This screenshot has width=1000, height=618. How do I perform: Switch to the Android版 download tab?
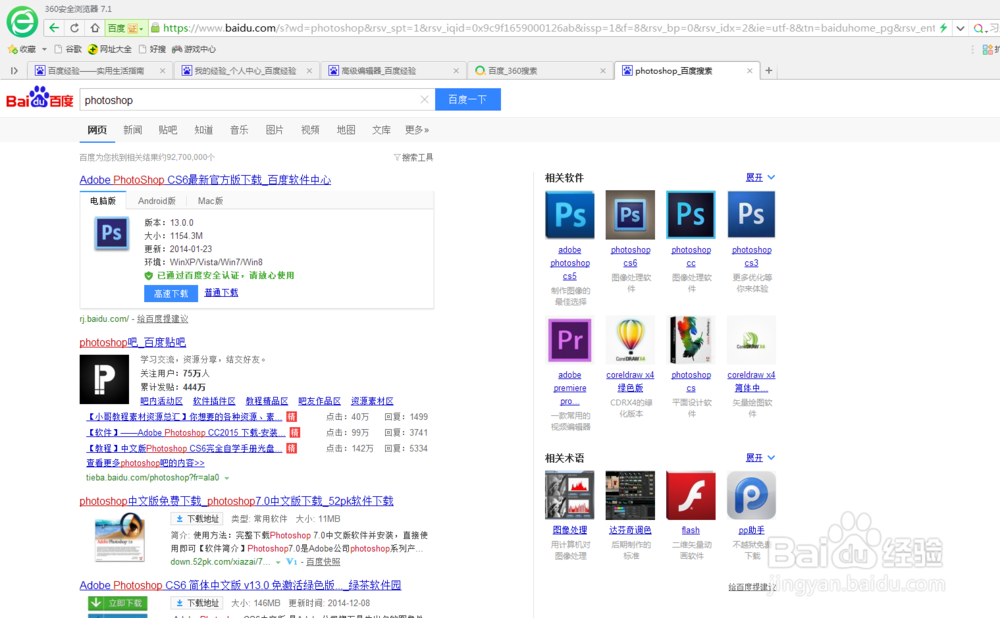click(x=156, y=201)
